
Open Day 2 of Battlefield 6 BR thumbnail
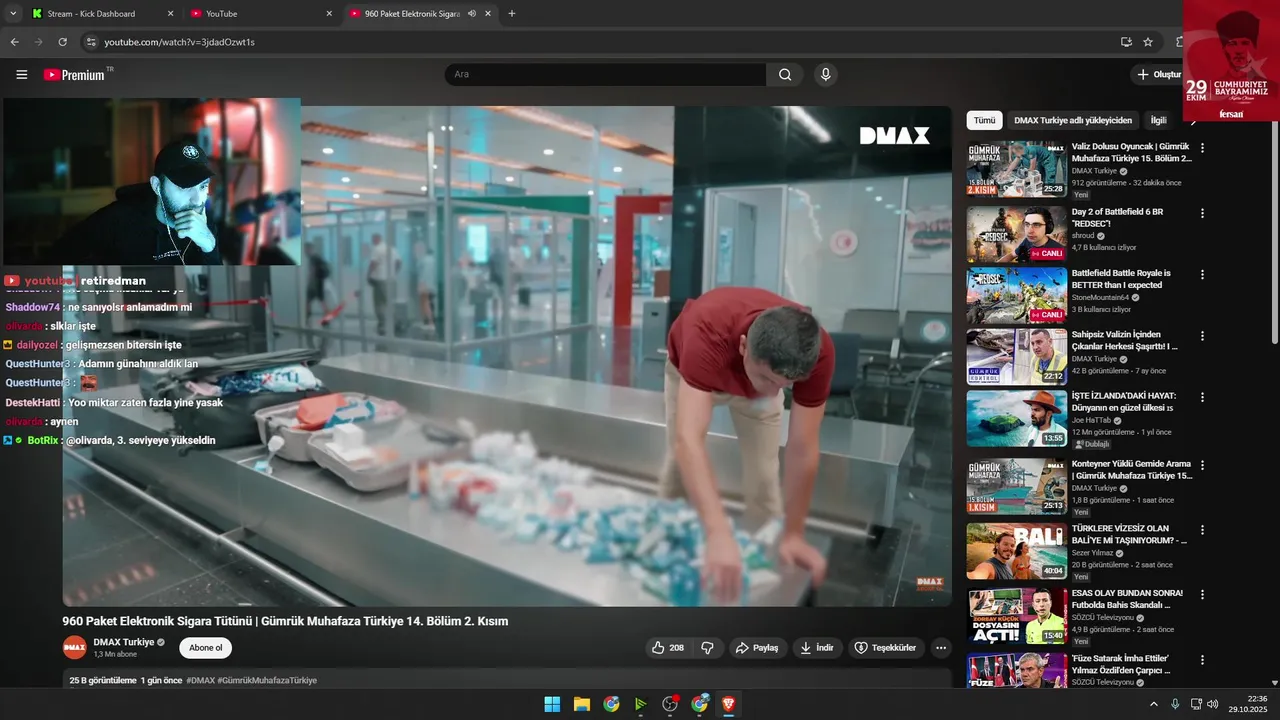1016,234
